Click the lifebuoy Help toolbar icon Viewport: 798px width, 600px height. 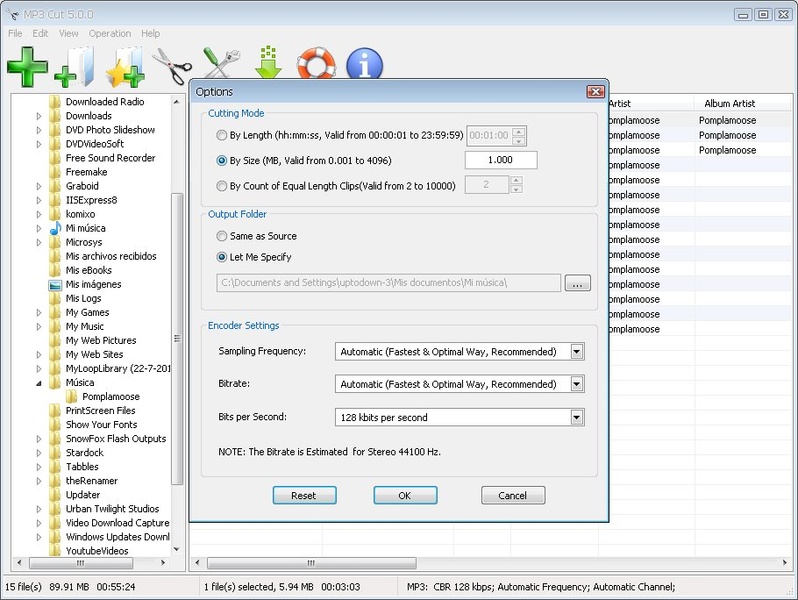[316, 63]
